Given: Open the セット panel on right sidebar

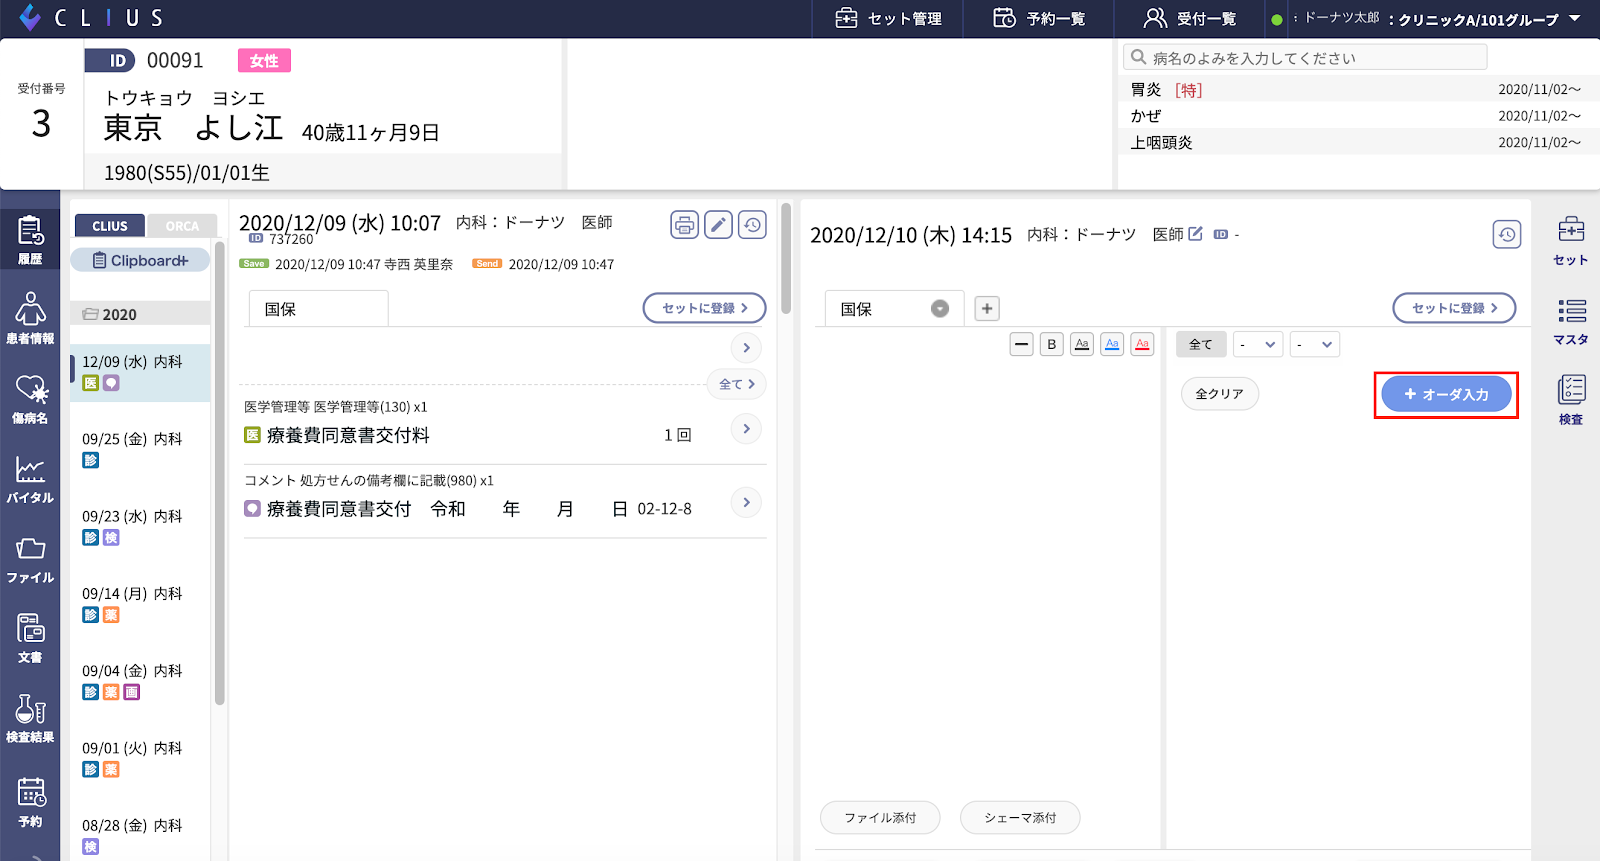Looking at the screenshot, I should [x=1571, y=241].
